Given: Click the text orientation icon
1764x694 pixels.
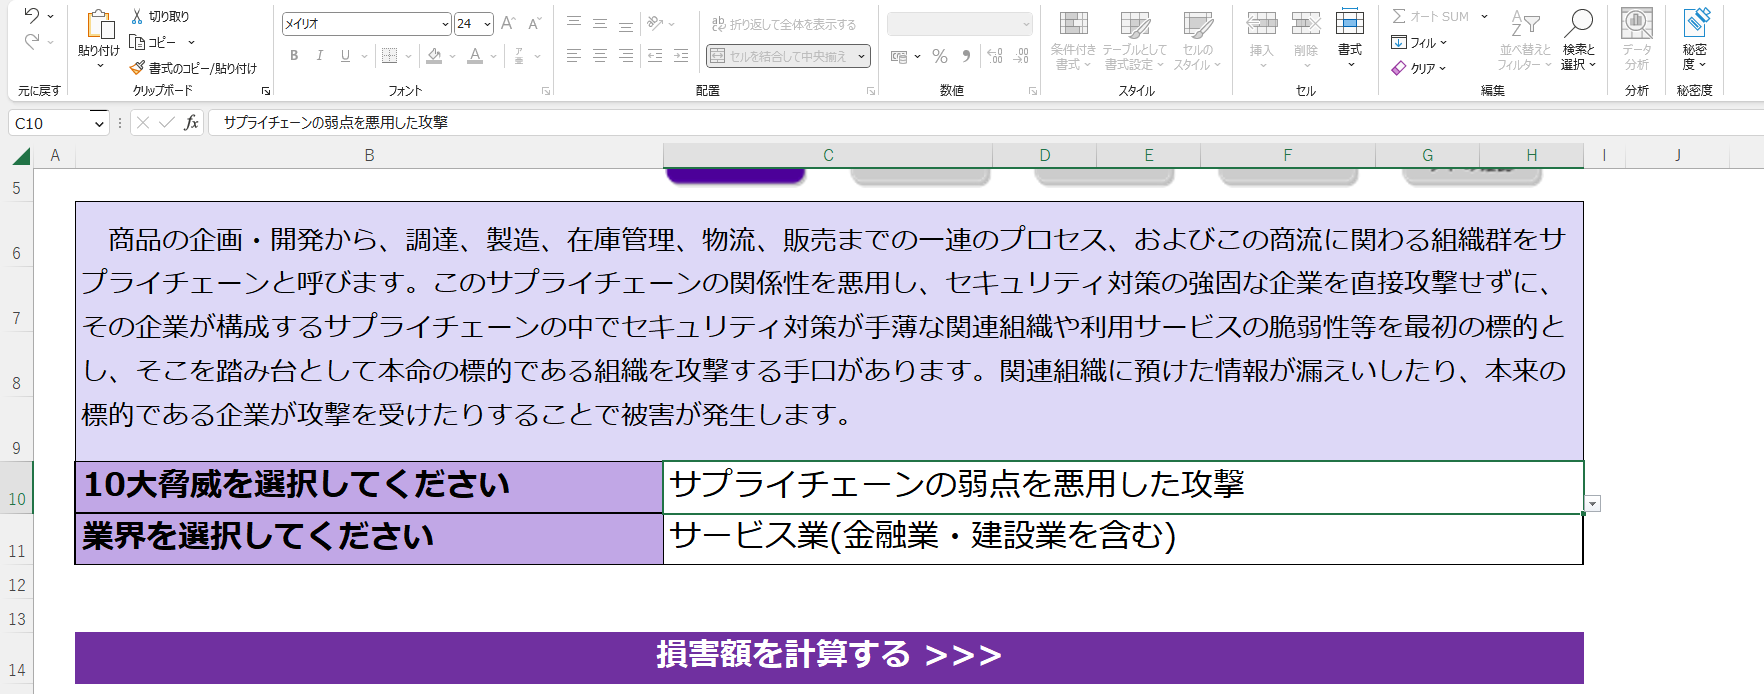Looking at the screenshot, I should pyautogui.click(x=656, y=23).
